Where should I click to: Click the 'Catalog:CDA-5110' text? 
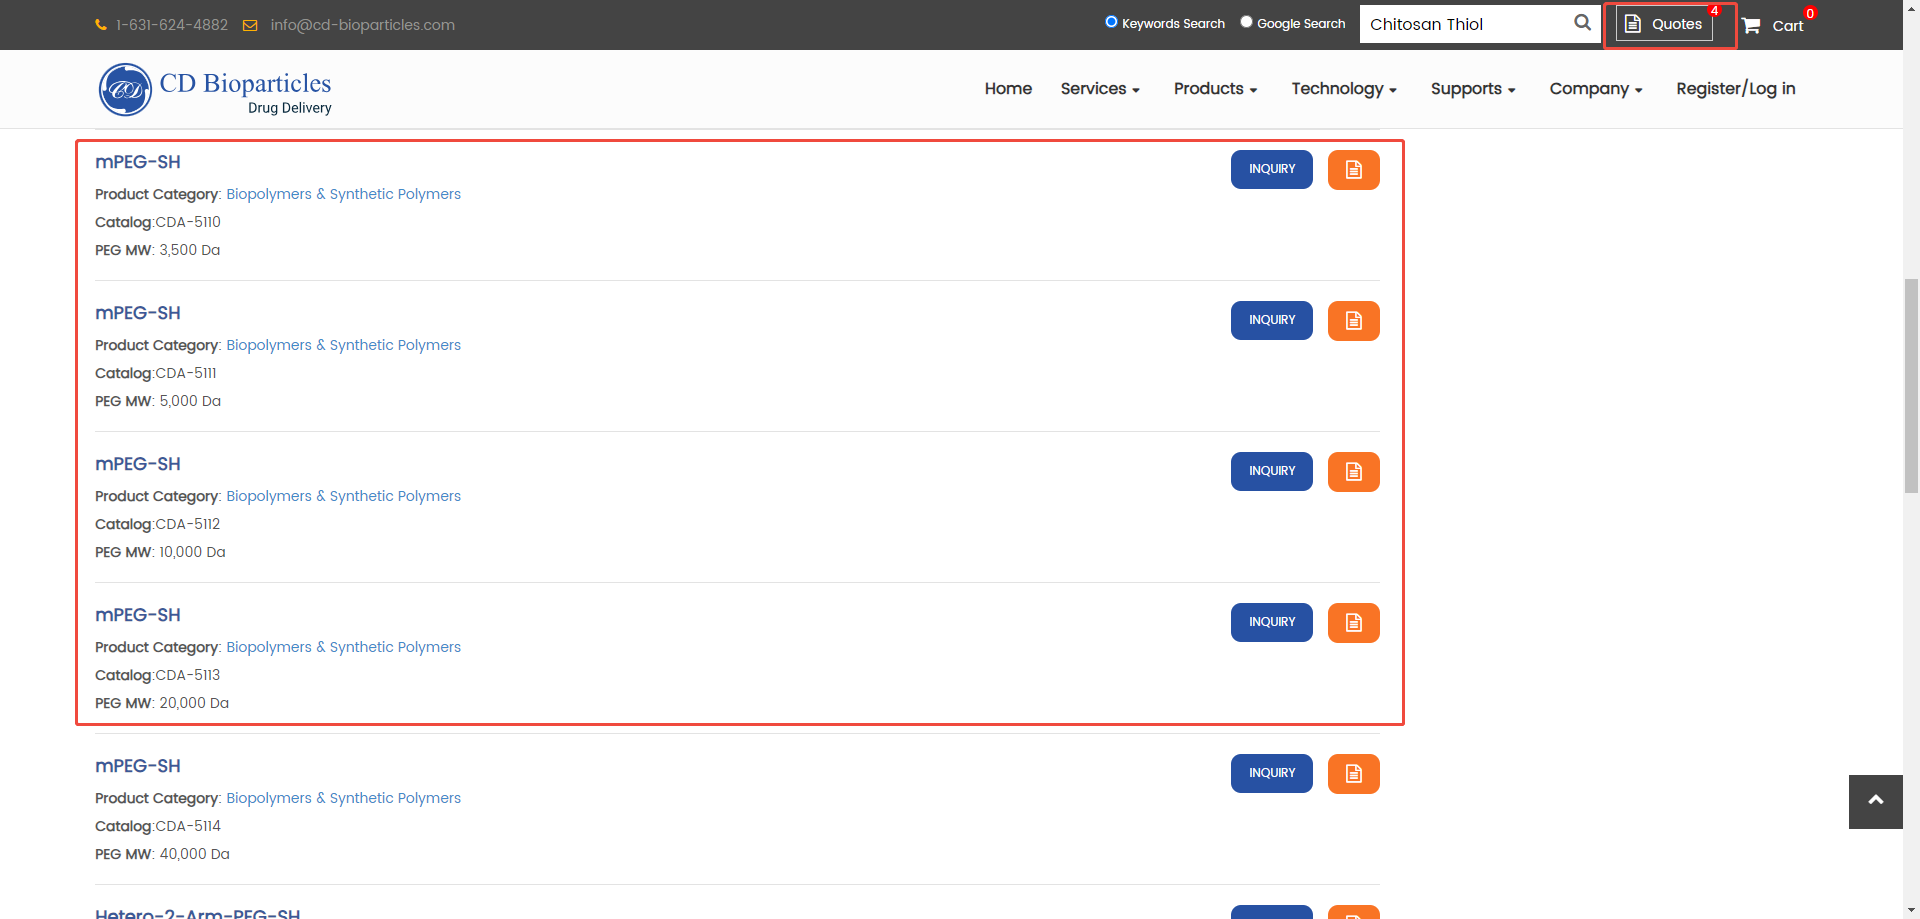click(158, 222)
